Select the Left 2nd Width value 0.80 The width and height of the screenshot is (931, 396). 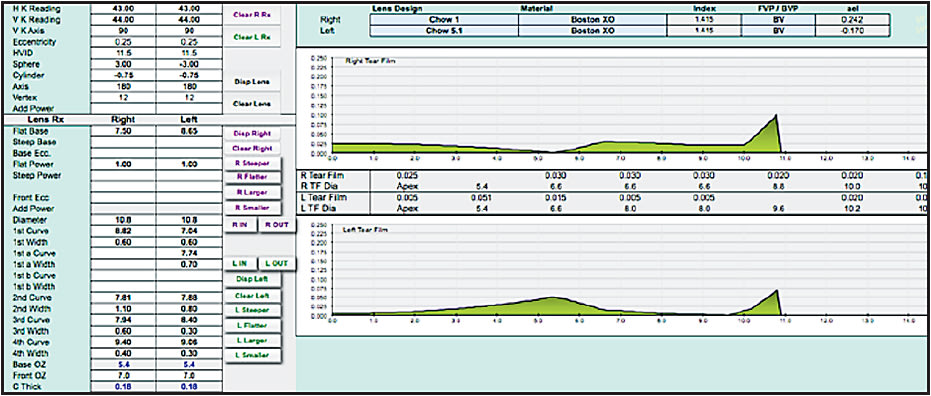tap(189, 309)
